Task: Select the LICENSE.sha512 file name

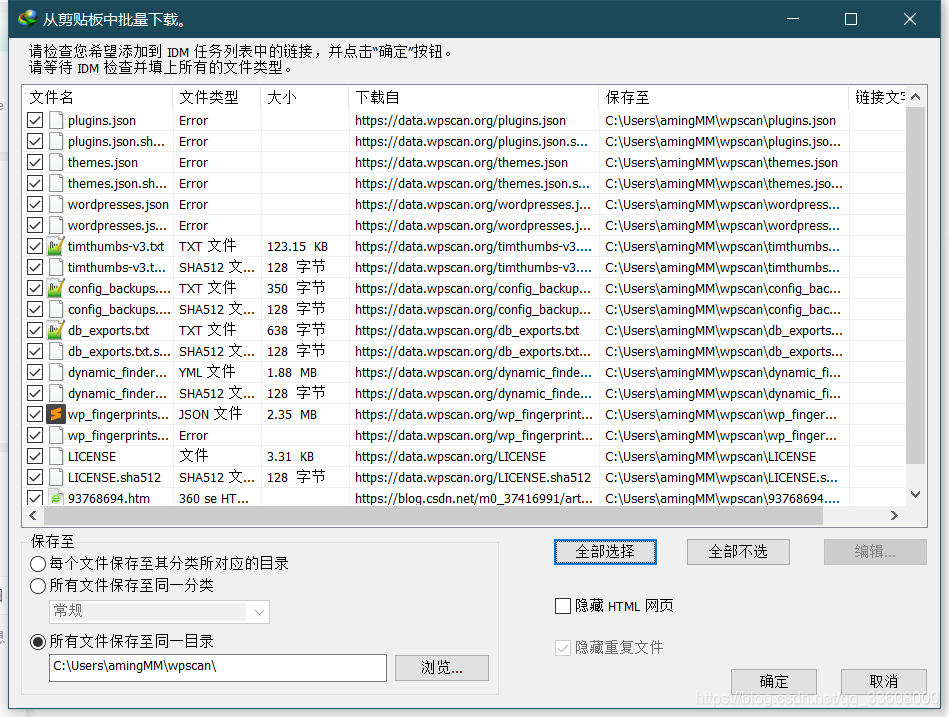Action: point(114,477)
